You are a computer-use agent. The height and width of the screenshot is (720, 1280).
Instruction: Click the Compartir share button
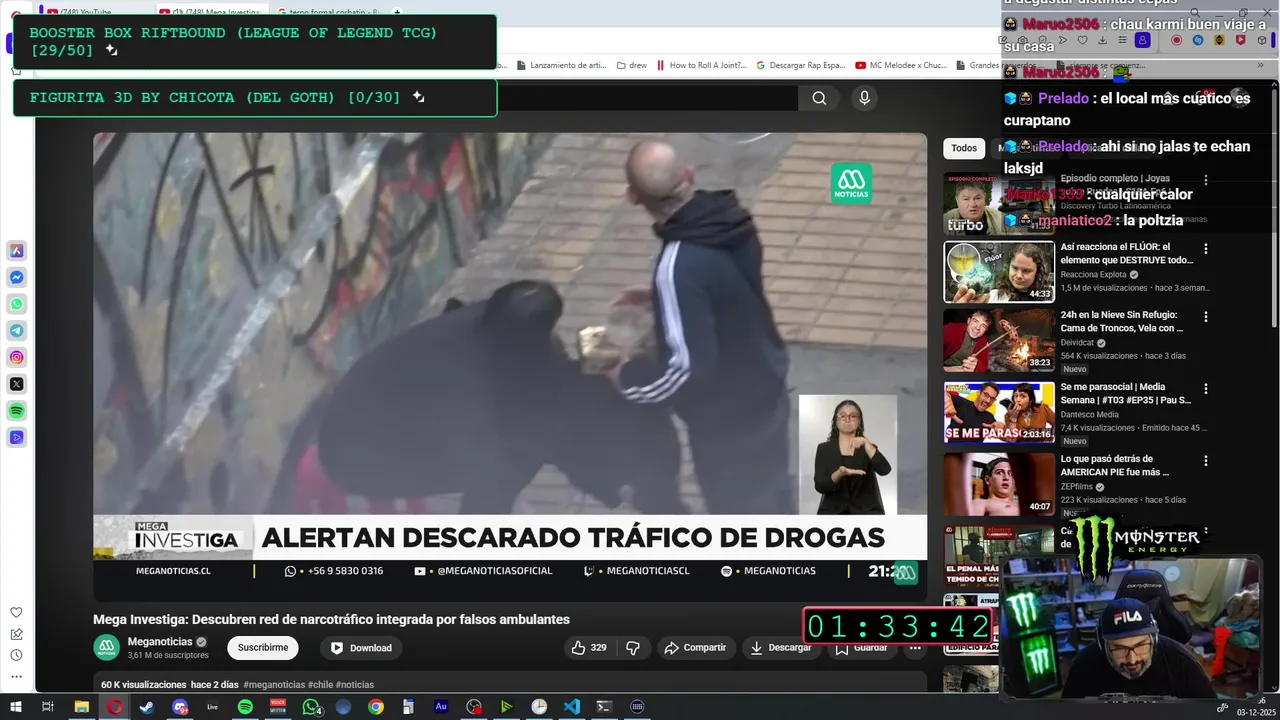pos(696,648)
